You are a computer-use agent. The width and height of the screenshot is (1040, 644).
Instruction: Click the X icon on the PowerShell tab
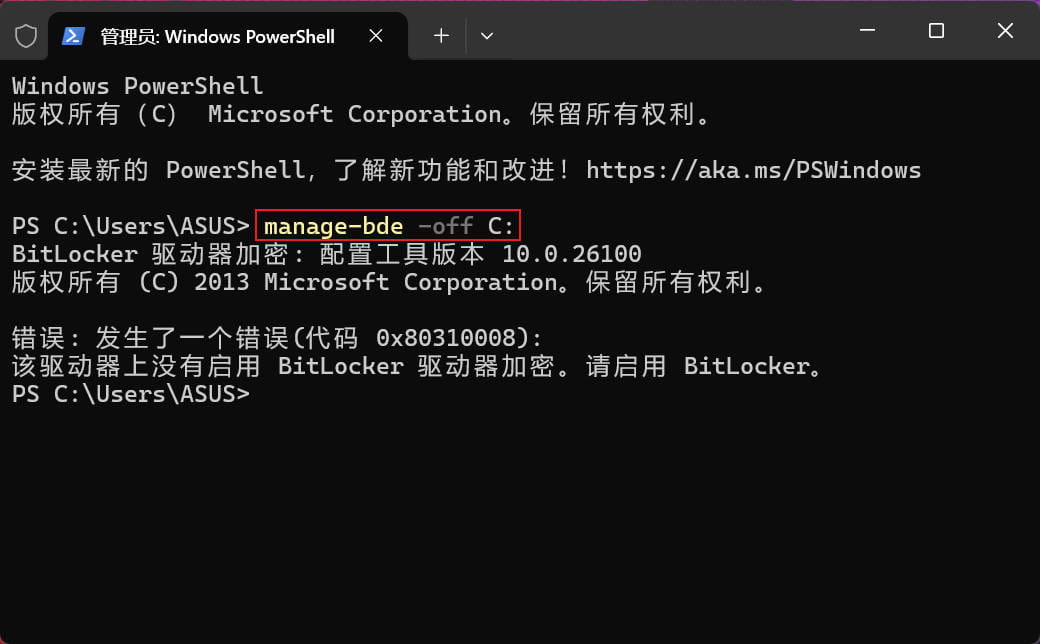[376, 36]
